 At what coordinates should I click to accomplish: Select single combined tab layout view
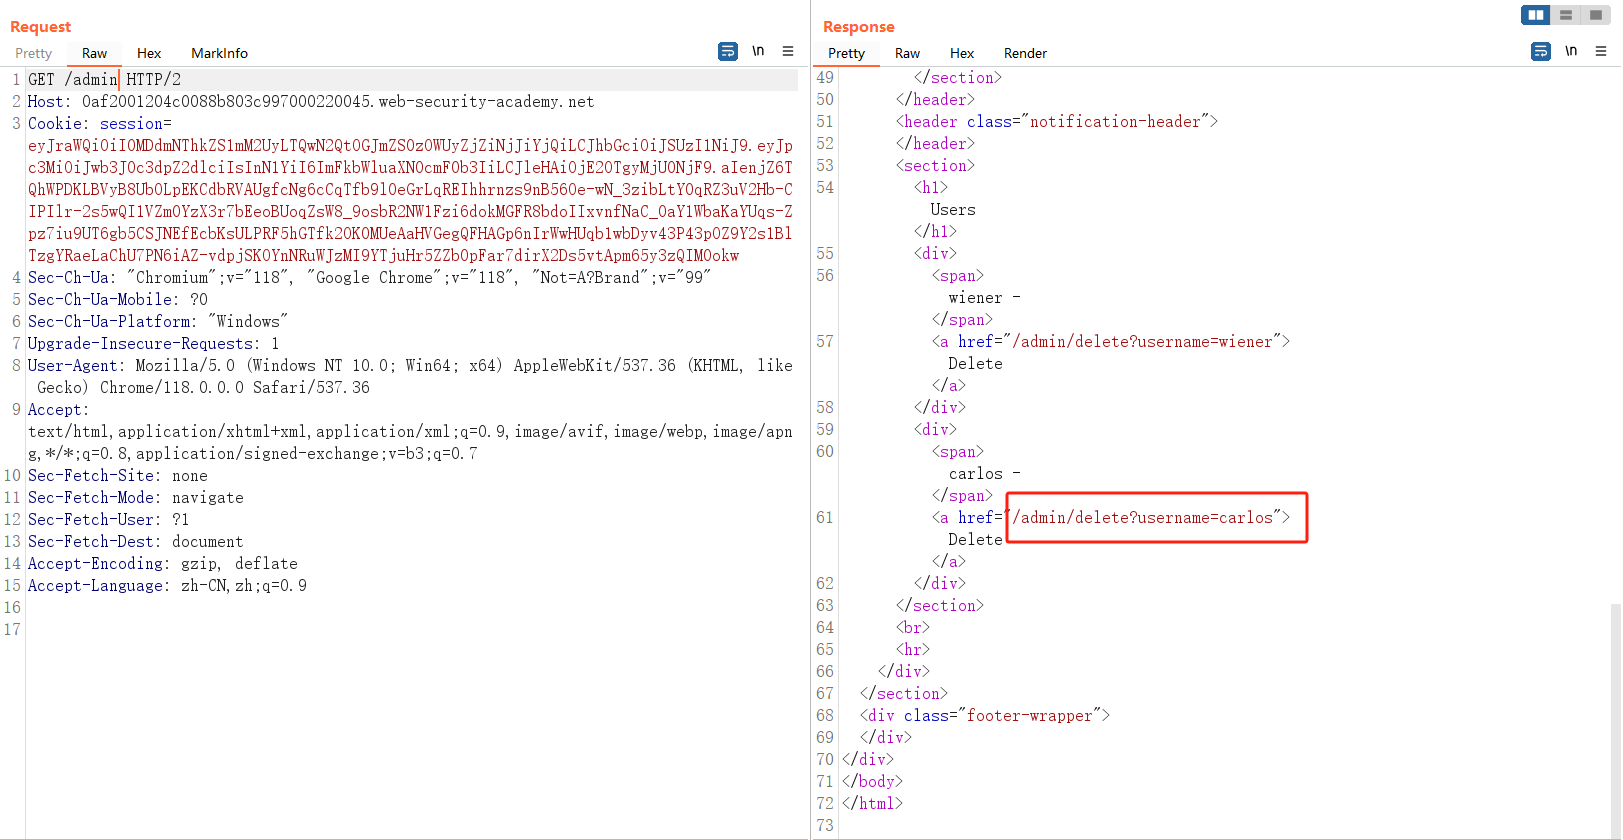(1596, 15)
